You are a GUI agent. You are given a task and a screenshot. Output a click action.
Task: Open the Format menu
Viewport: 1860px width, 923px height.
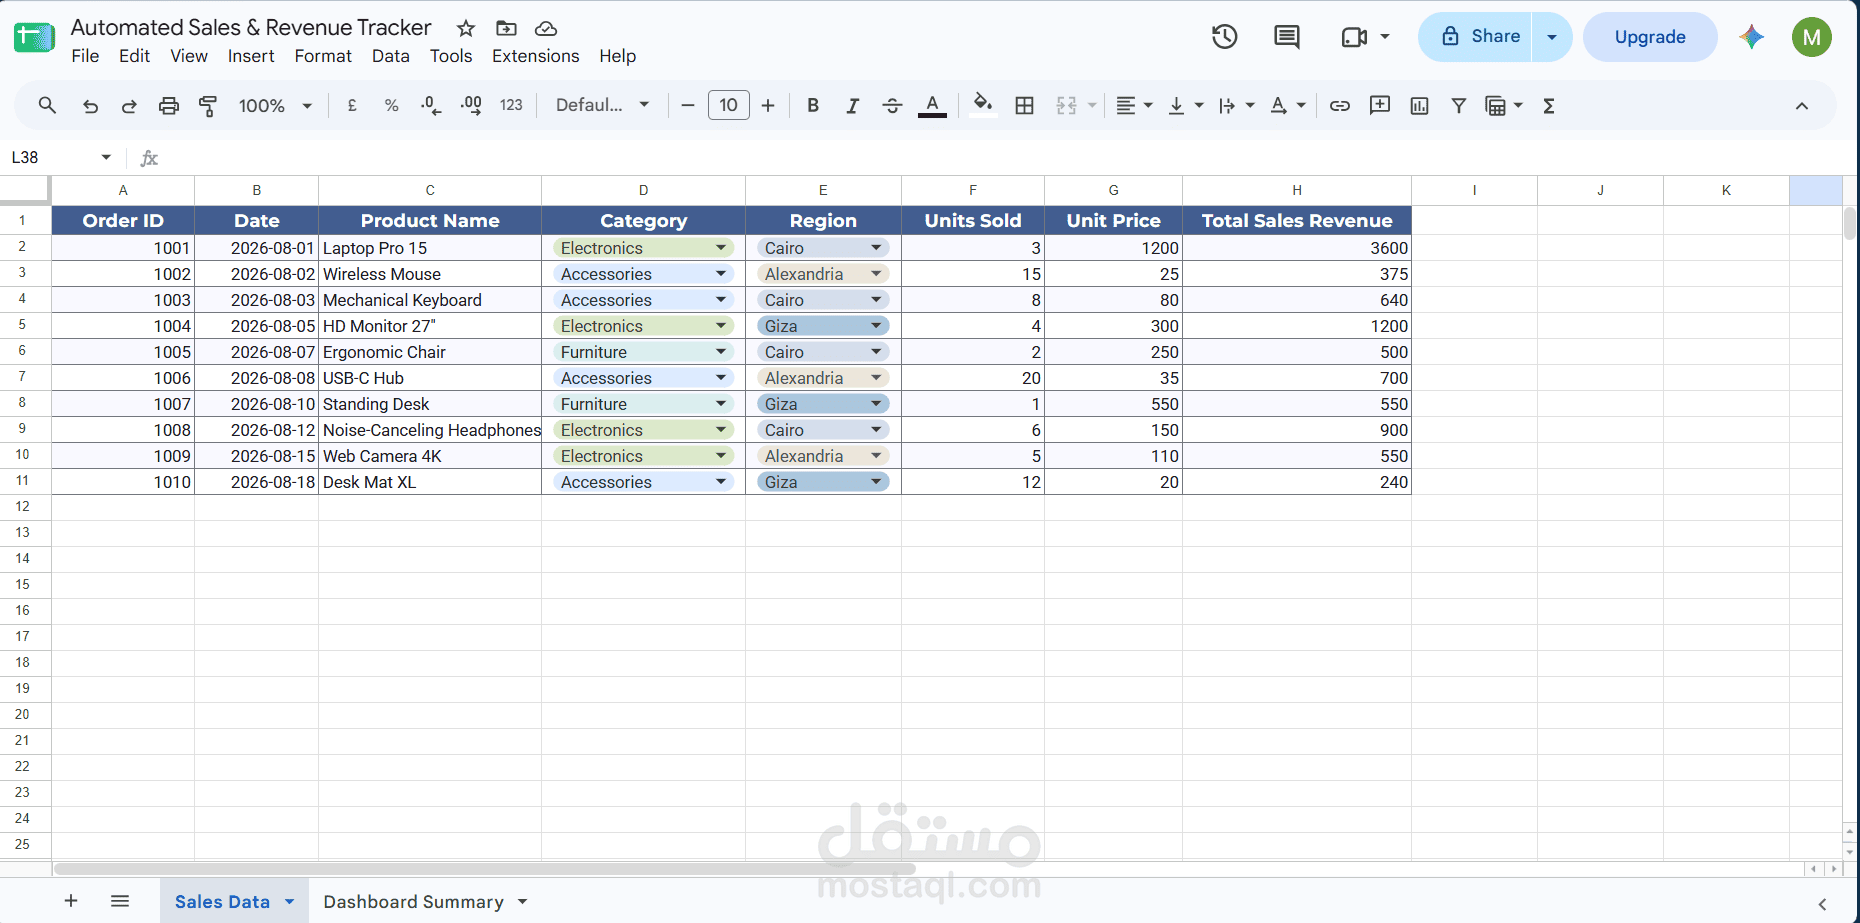[323, 56]
